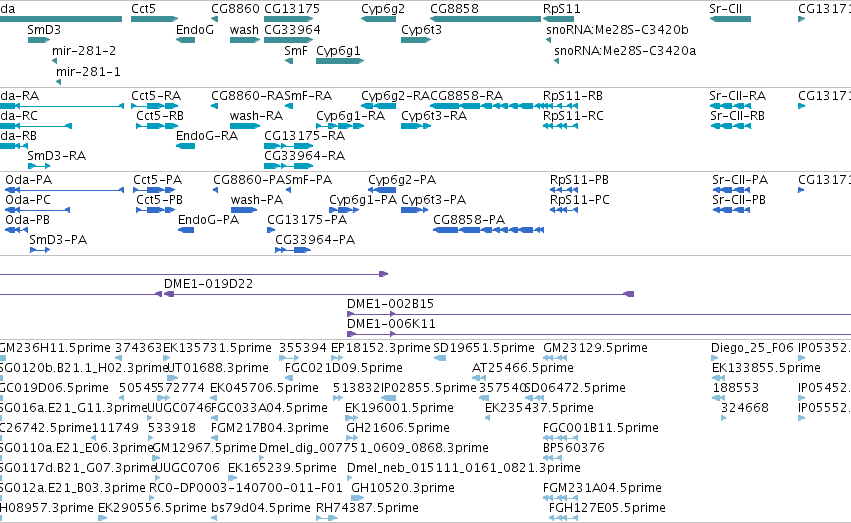This screenshot has height=523, width=851.
Task: Click EST BP560376
Action: (552, 458)
